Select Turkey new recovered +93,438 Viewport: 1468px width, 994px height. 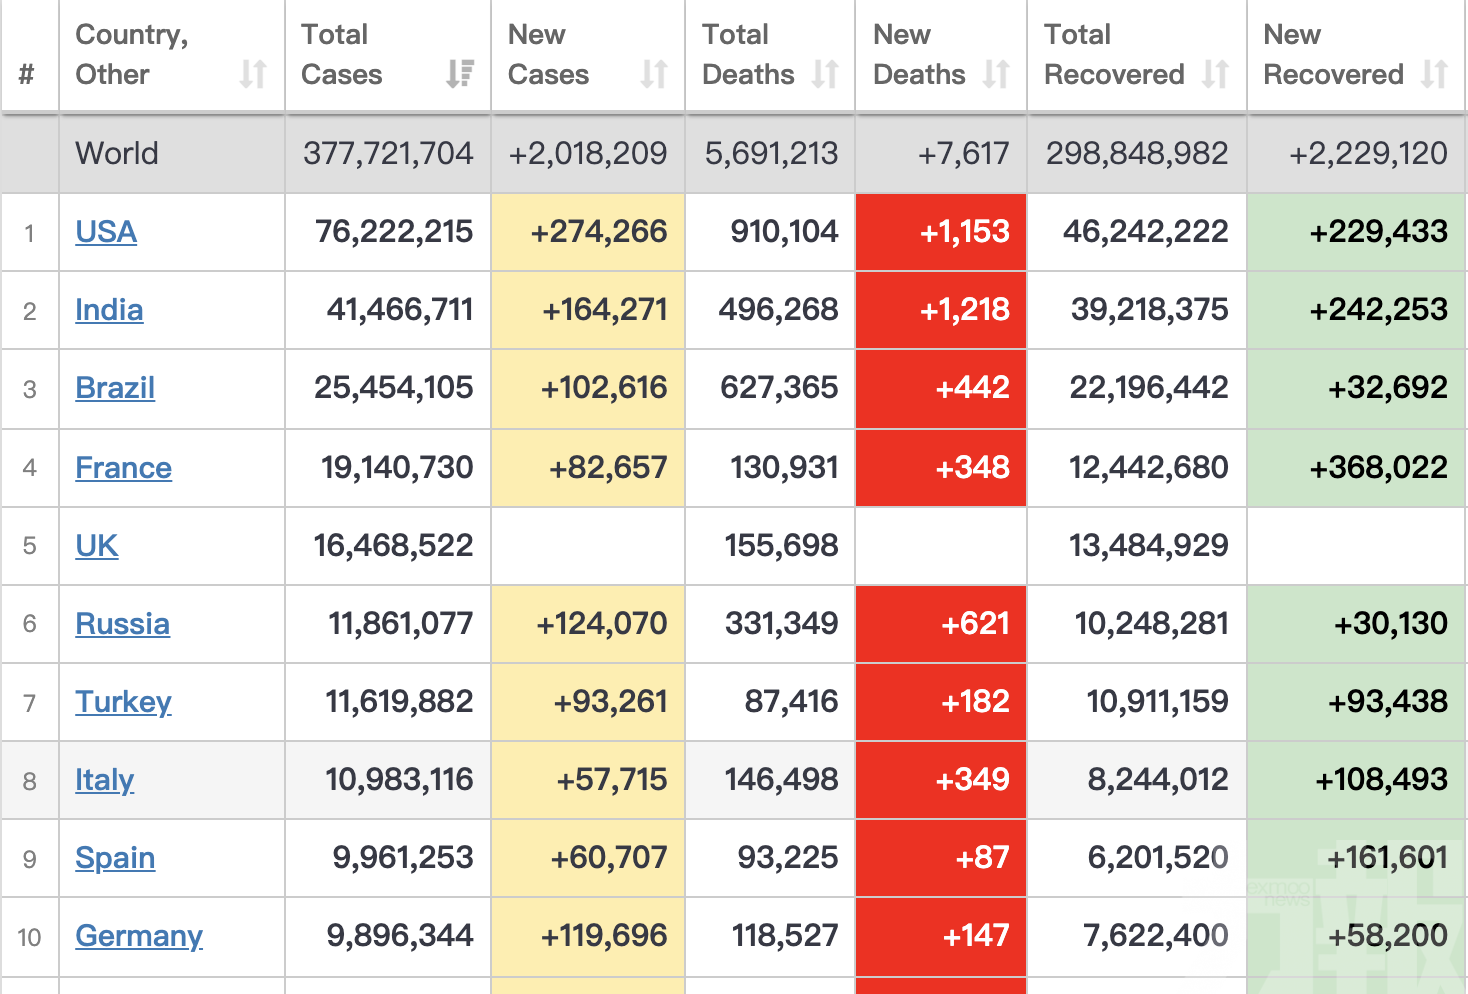[1388, 702]
